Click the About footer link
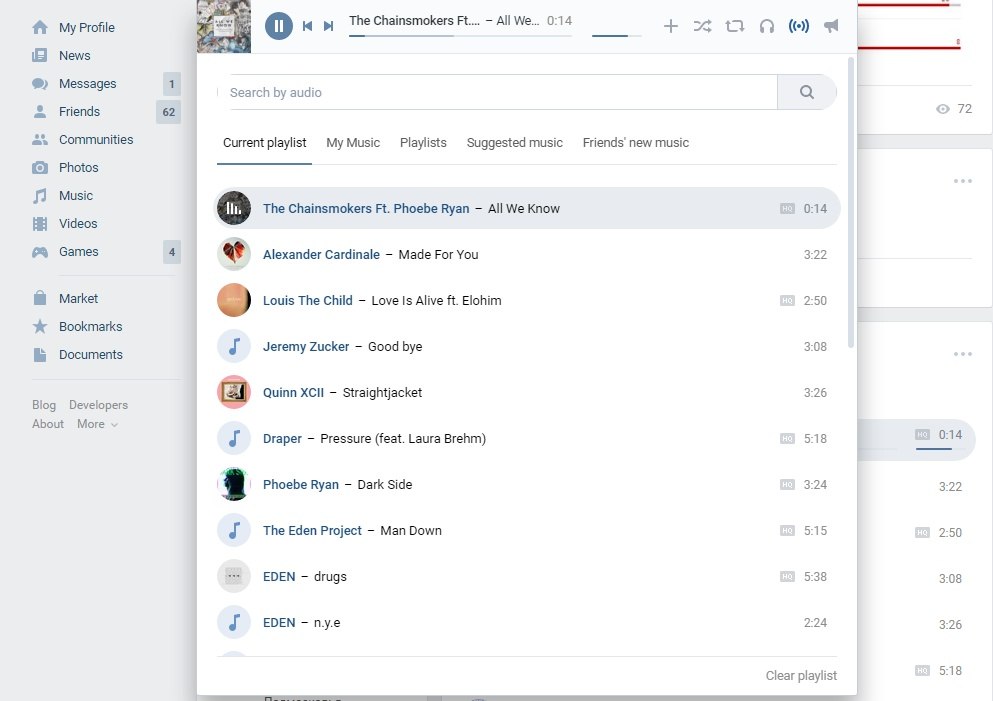This screenshot has height=701, width=993. (48, 424)
